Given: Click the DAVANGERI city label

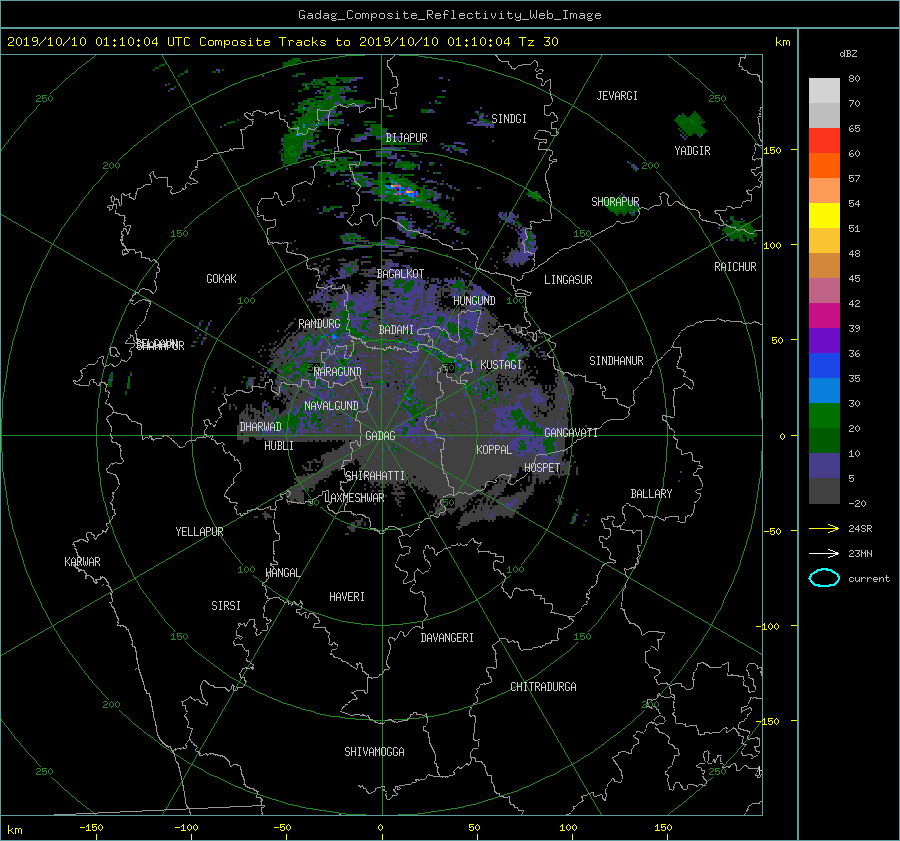Looking at the screenshot, I should 447,638.
